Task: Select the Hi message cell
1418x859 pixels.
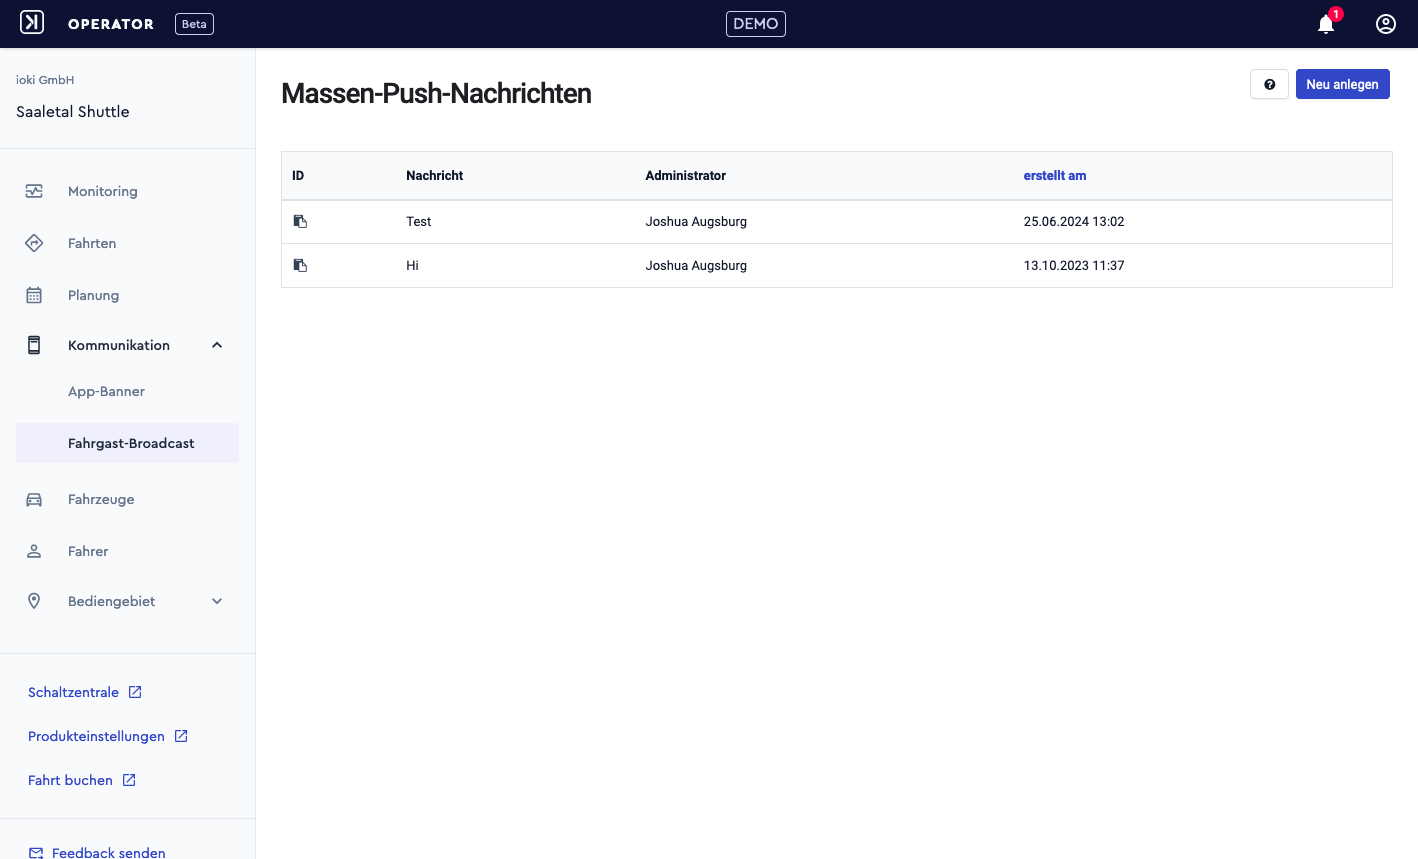Action: click(412, 265)
